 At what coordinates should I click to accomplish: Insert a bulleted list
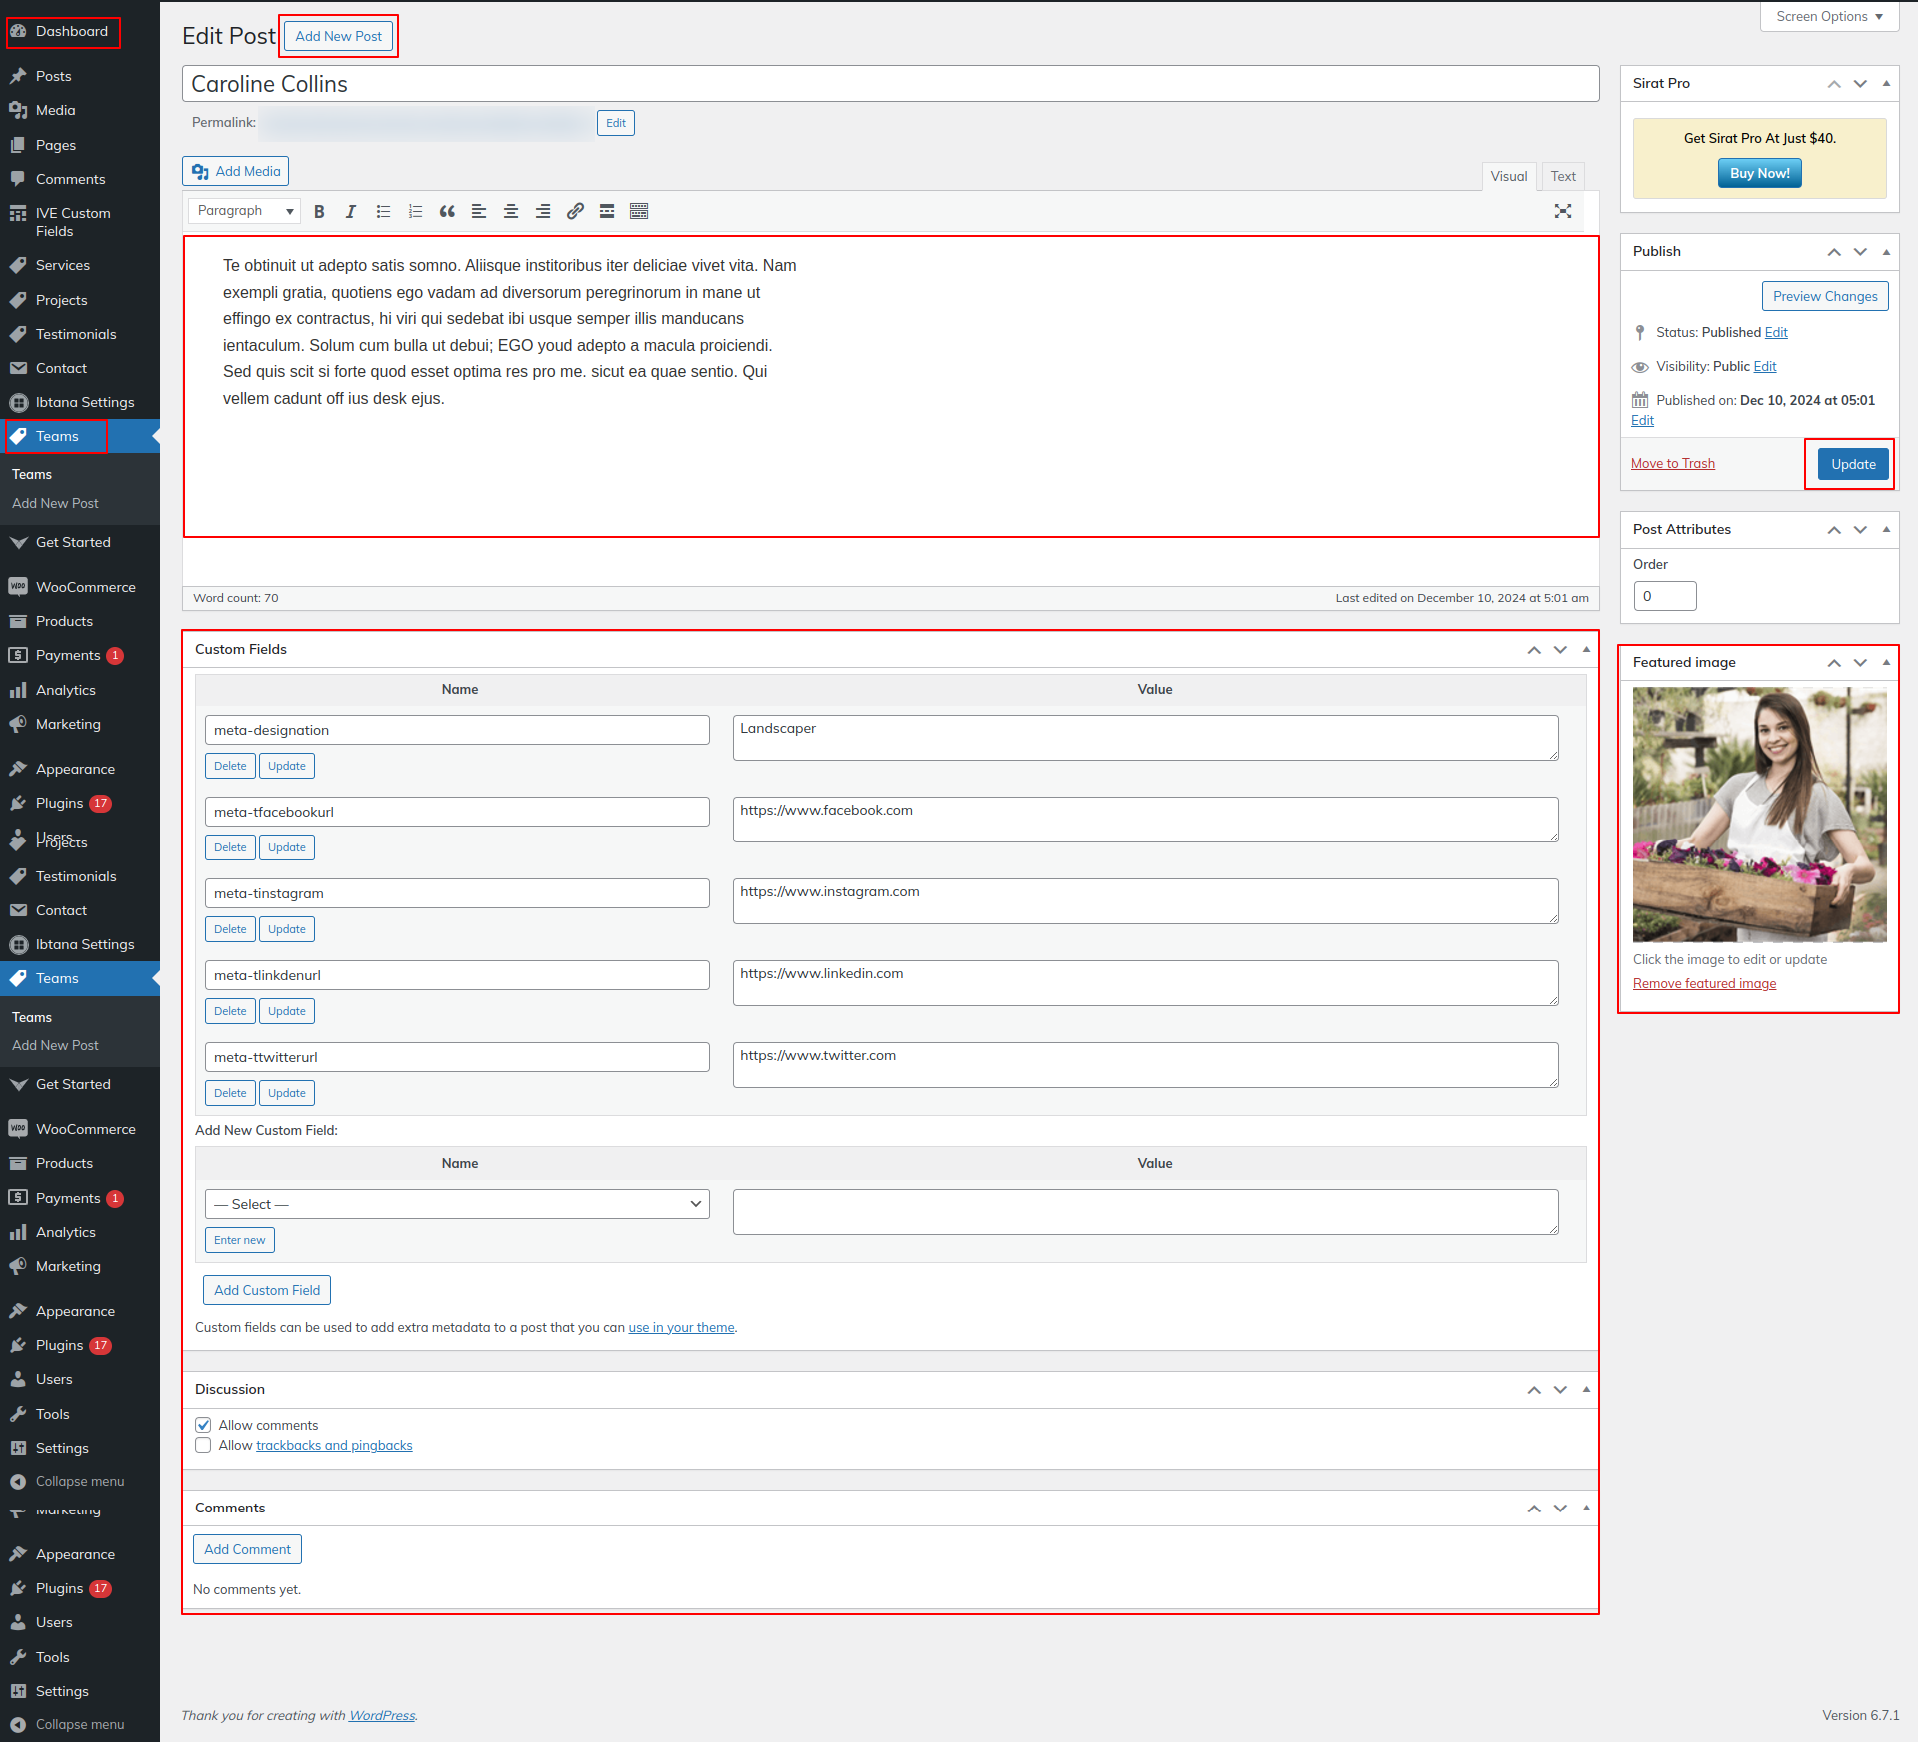tap(383, 211)
